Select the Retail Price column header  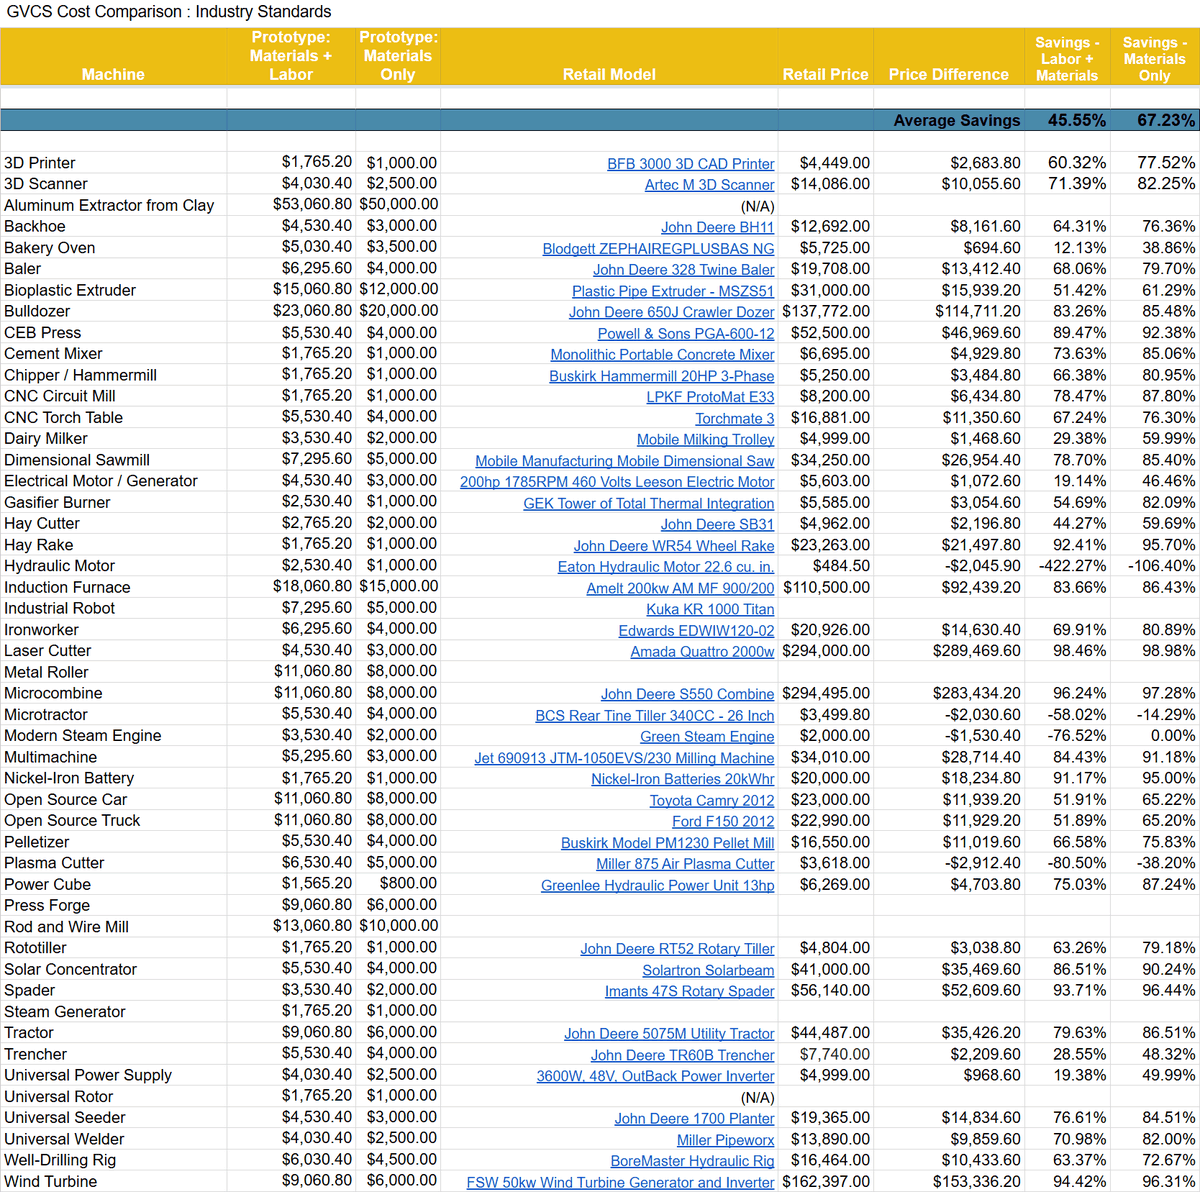pos(825,74)
